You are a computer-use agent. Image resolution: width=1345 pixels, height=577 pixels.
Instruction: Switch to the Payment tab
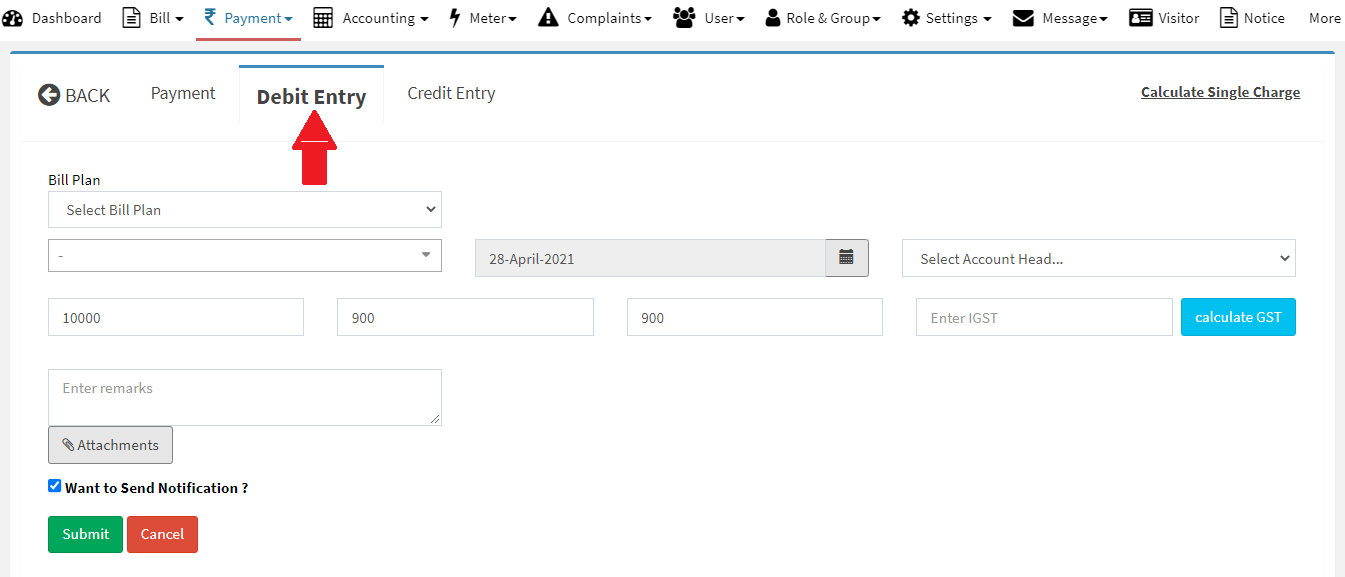click(x=183, y=93)
